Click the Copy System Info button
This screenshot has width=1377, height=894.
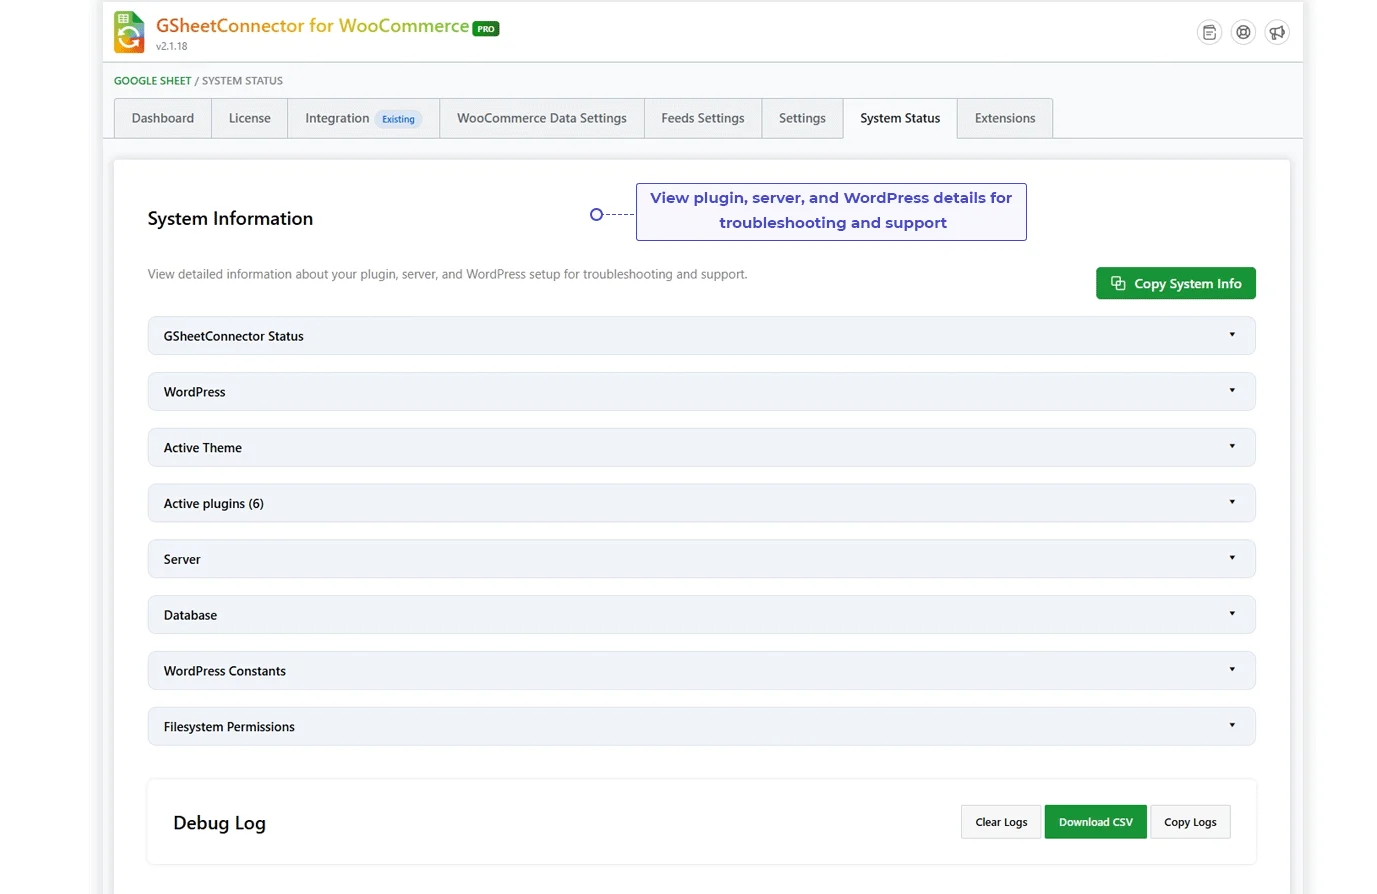[x=1176, y=283]
